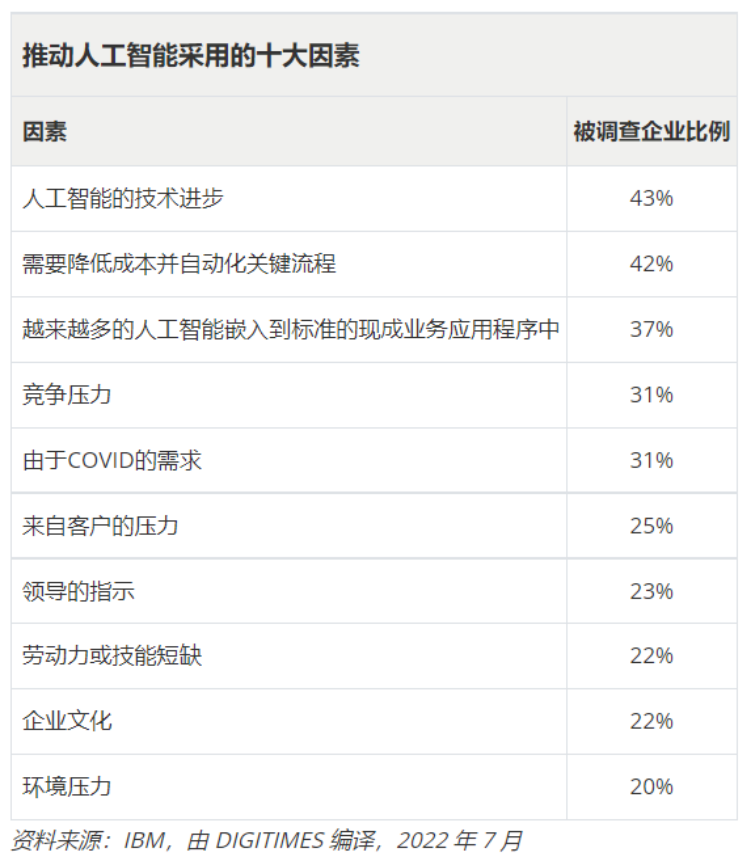Click the 42% percentage cell

pyautogui.click(x=652, y=264)
